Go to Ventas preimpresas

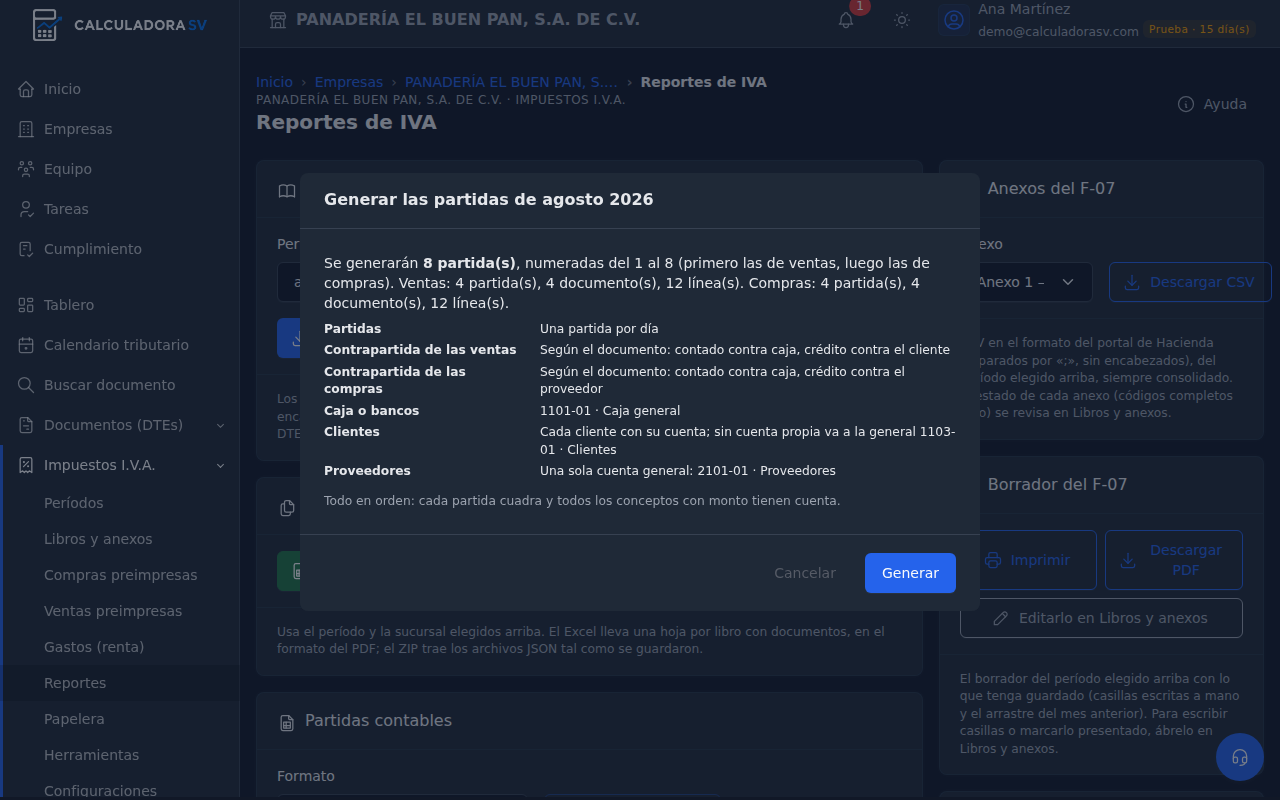pos(113,611)
